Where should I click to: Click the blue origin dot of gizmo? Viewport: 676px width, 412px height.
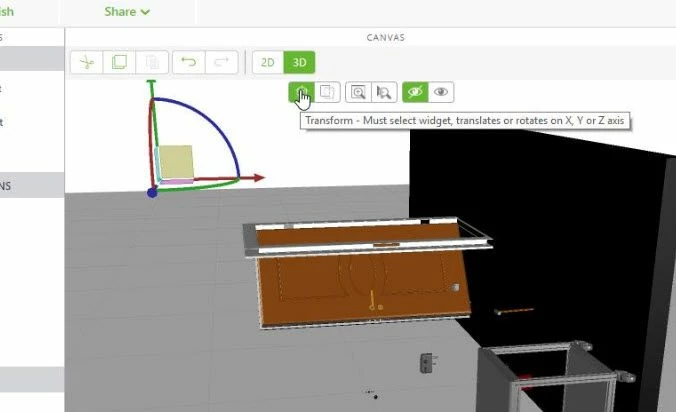152,193
